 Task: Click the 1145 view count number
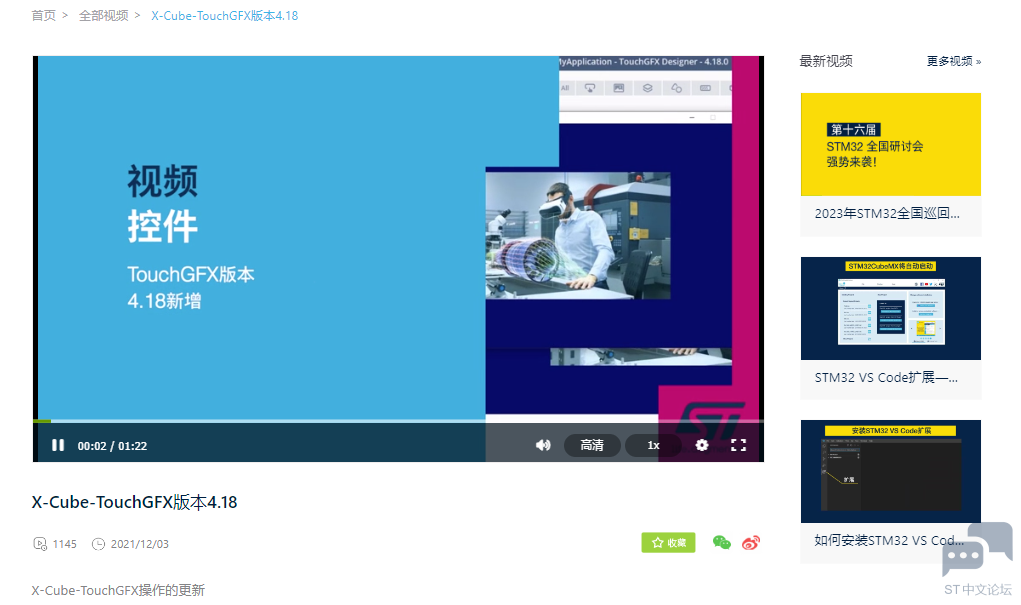(x=64, y=544)
